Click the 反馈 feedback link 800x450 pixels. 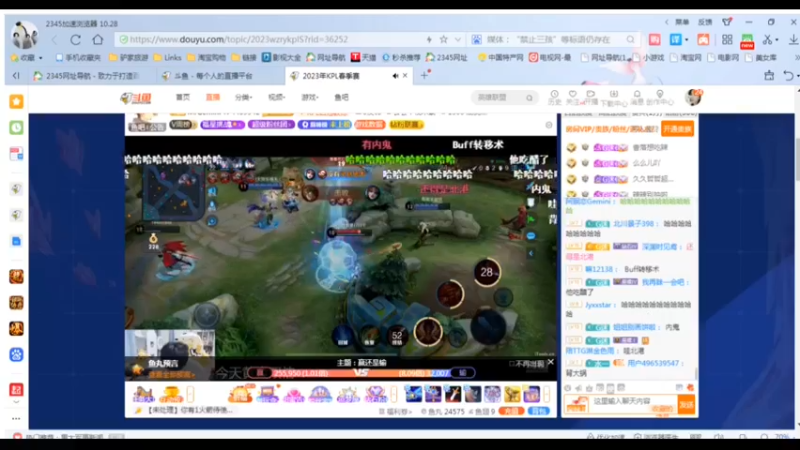coord(705,22)
